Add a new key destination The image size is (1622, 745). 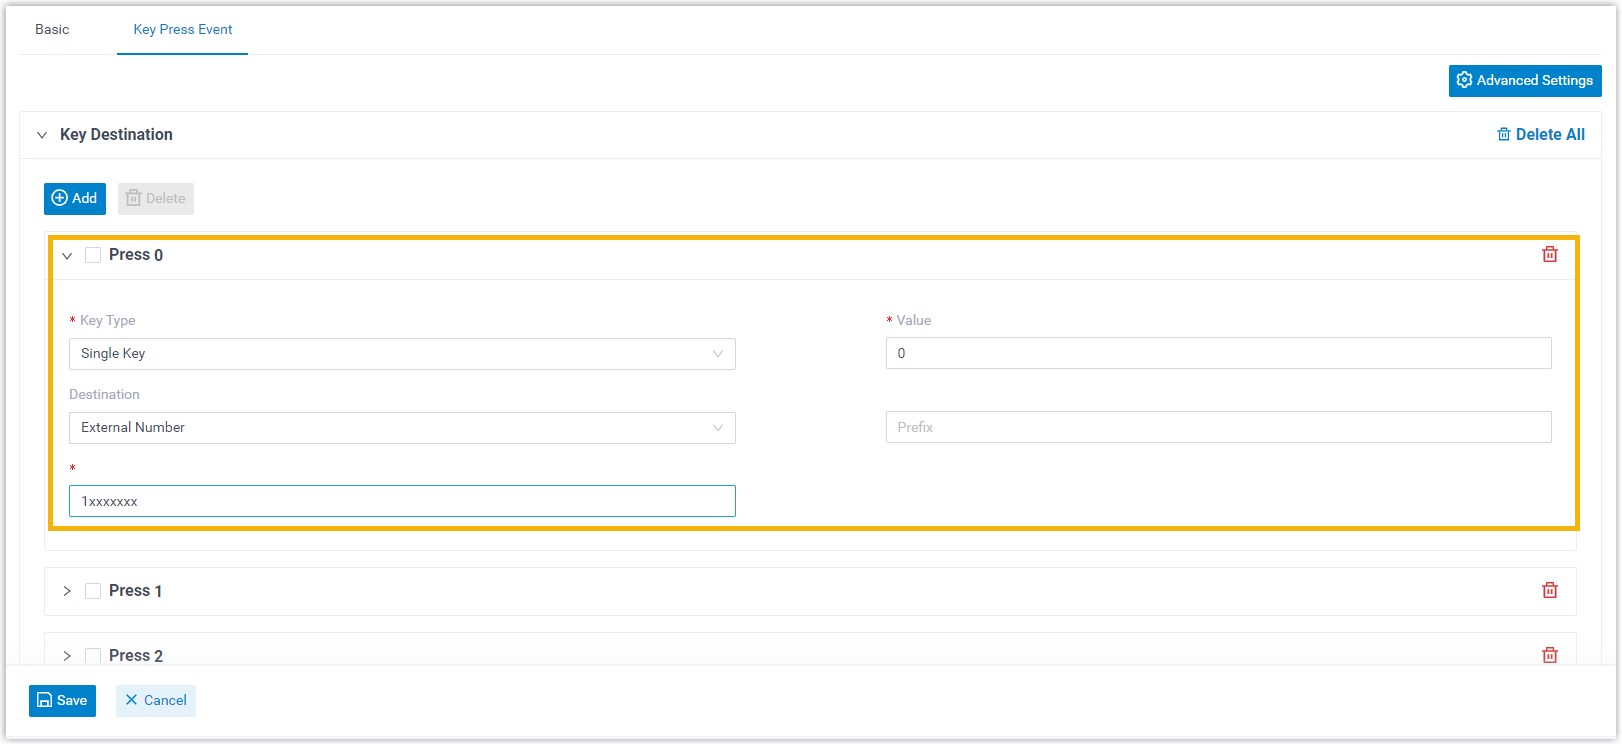(75, 198)
